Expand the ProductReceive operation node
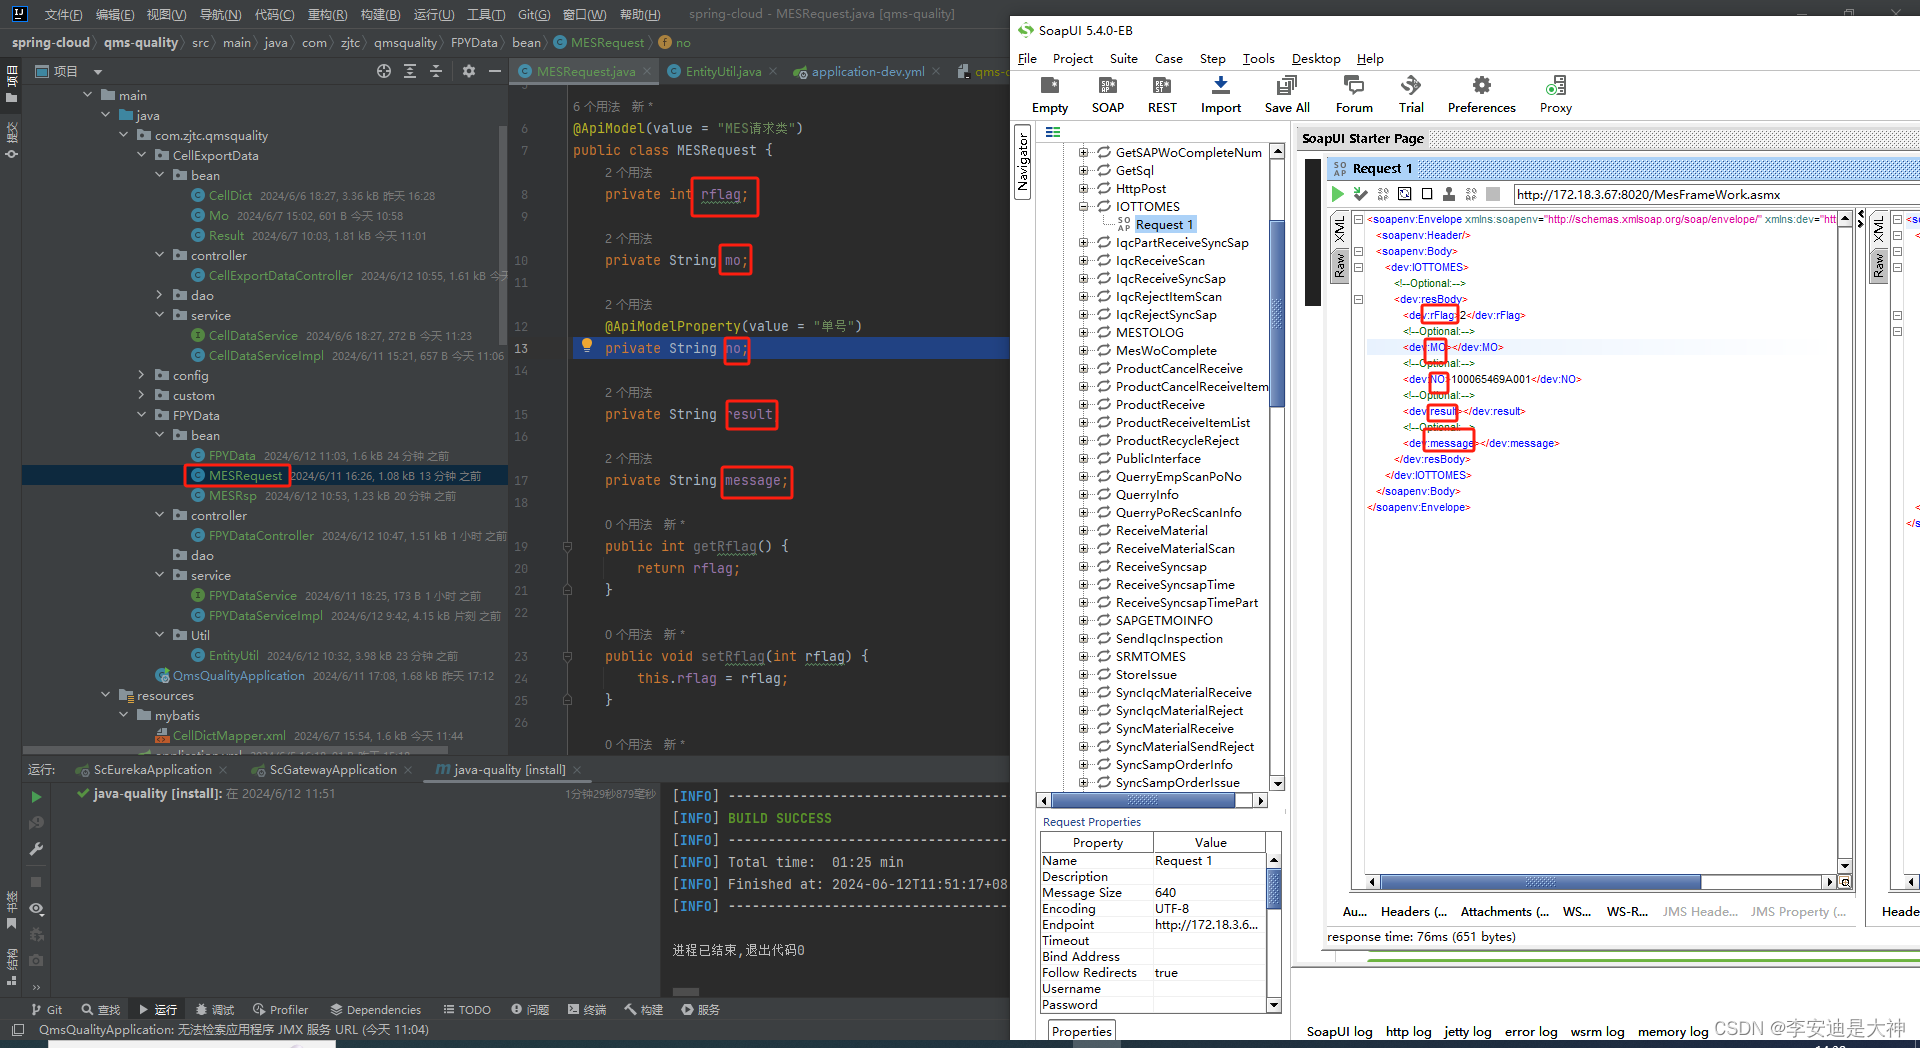This screenshot has width=1920, height=1048. [x=1083, y=404]
